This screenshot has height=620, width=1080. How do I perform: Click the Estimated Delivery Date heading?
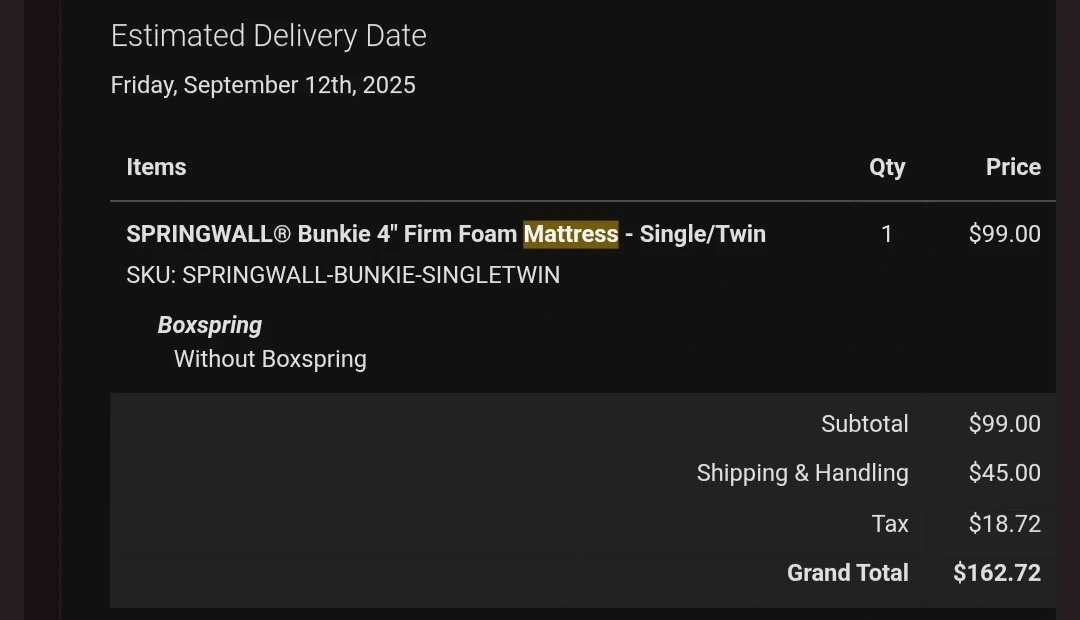click(268, 36)
